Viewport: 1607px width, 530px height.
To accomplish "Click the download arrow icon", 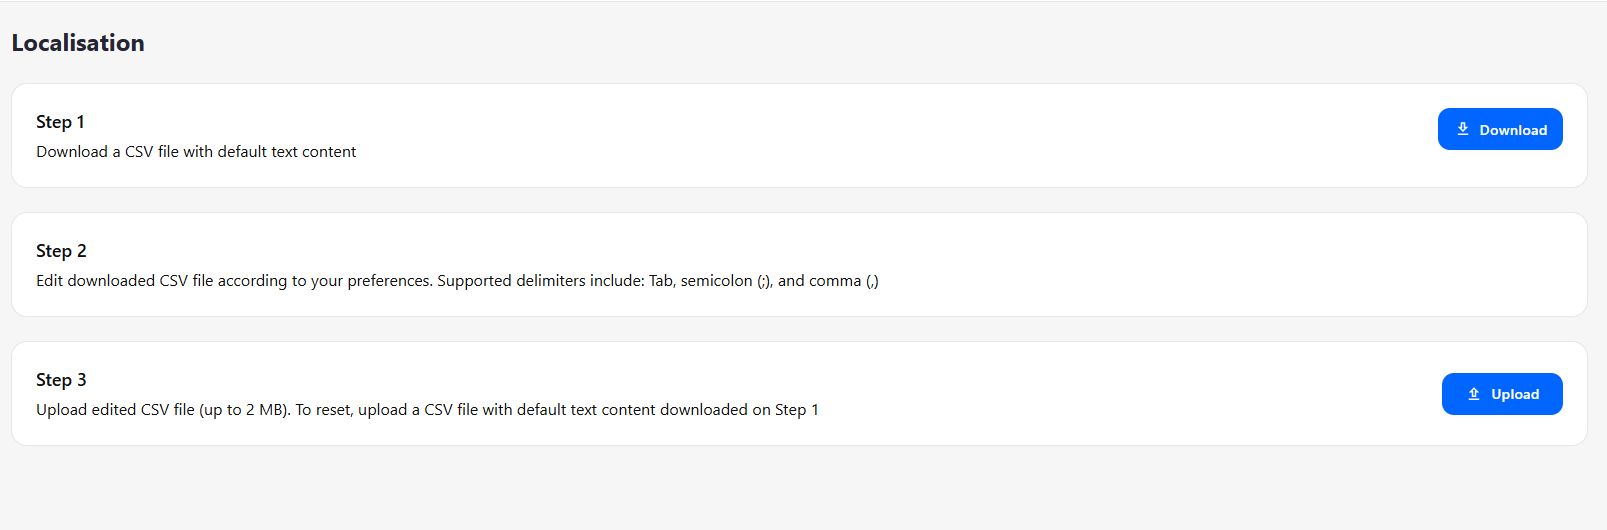I will click(1462, 129).
